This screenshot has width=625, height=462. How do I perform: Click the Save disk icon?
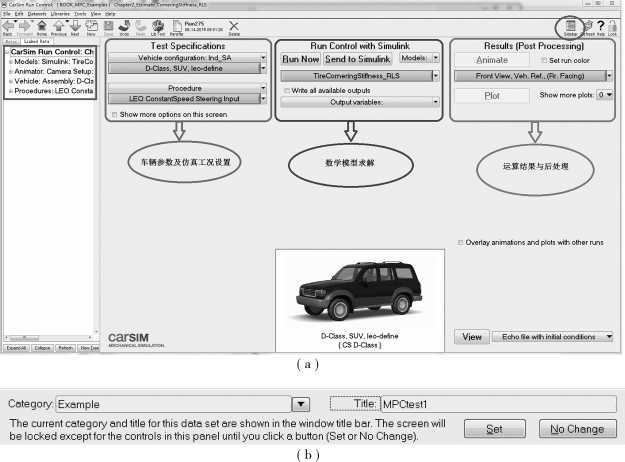click(108, 26)
